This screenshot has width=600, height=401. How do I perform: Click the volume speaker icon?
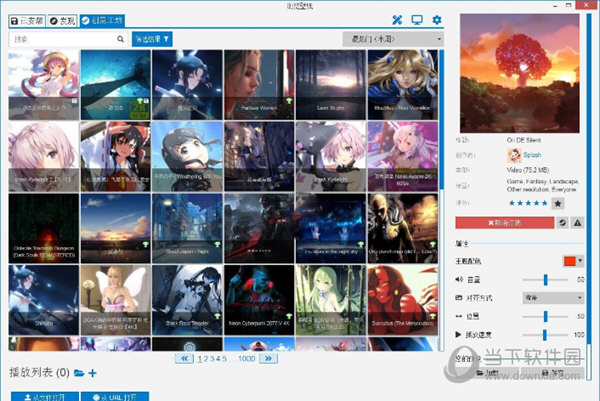[459, 279]
